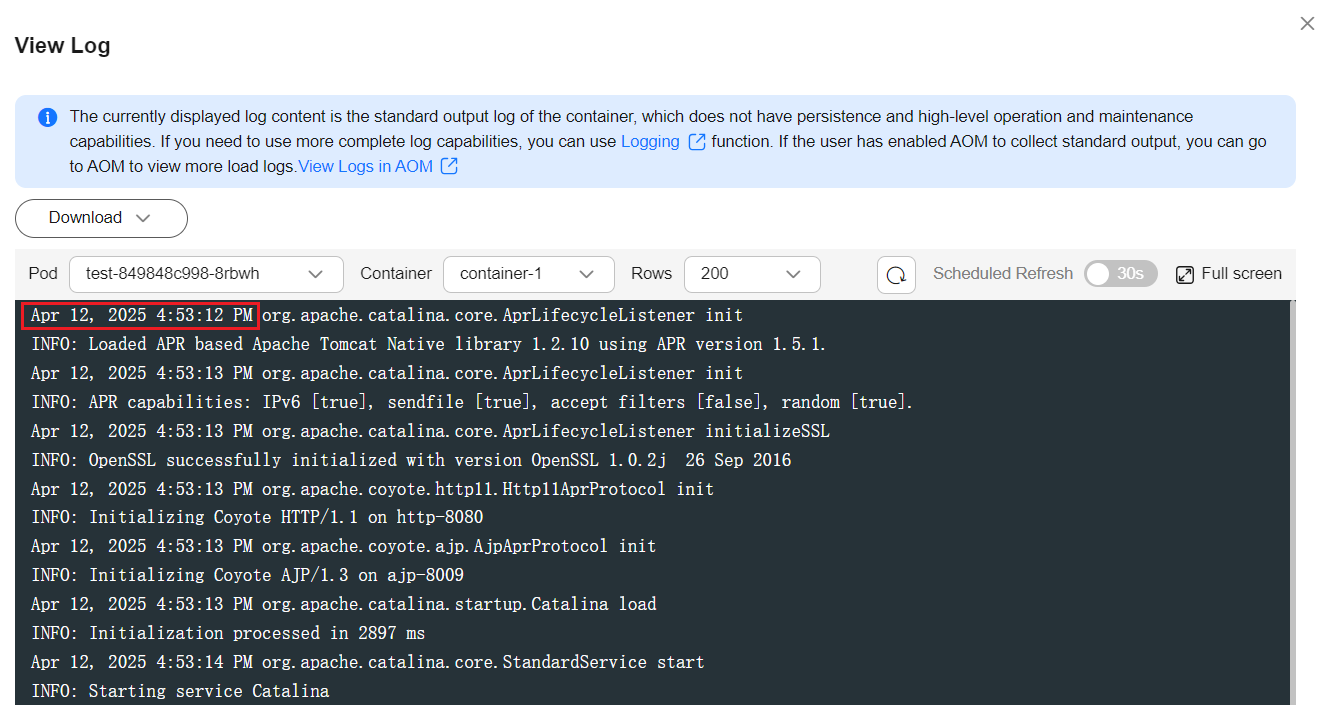This screenshot has width=1320, height=705.
Task: Click the blue info icon in notice
Action: click(48, 117)
